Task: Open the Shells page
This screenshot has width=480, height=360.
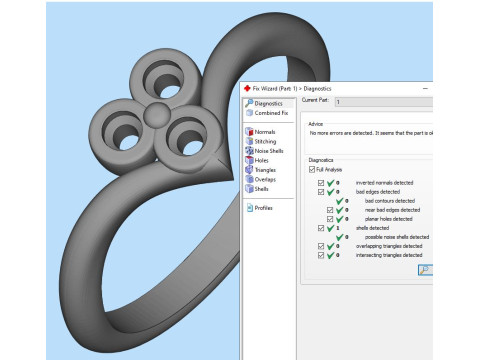Action: point(261,189)
